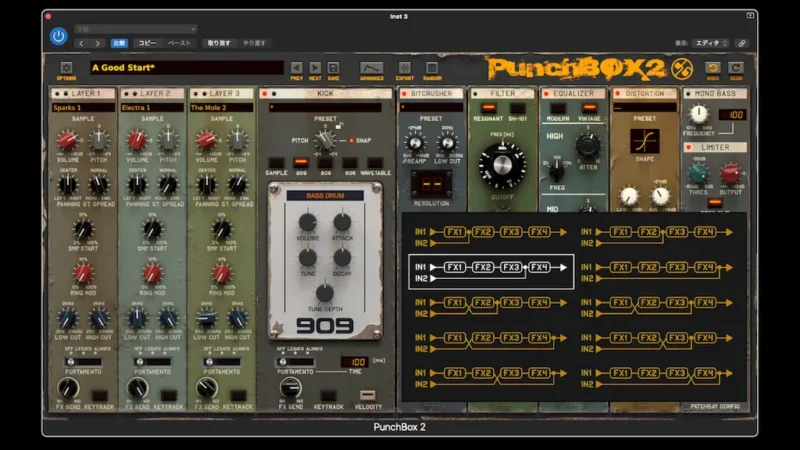Go to previous host preset with left chevron

81,43
